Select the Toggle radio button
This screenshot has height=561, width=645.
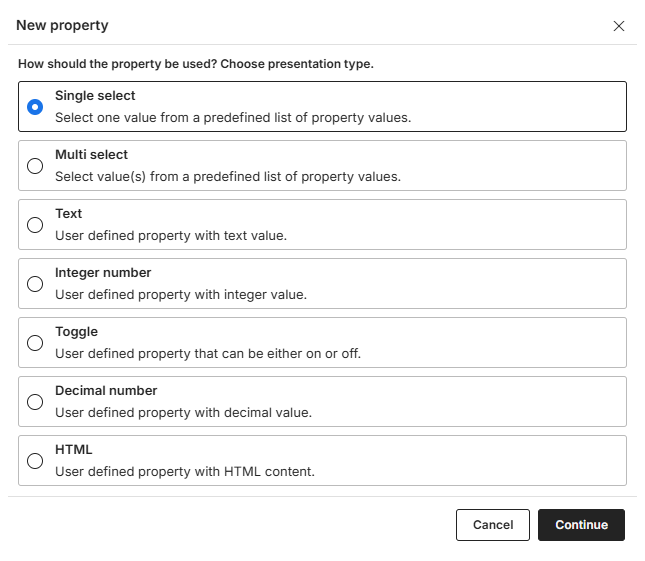35,343
